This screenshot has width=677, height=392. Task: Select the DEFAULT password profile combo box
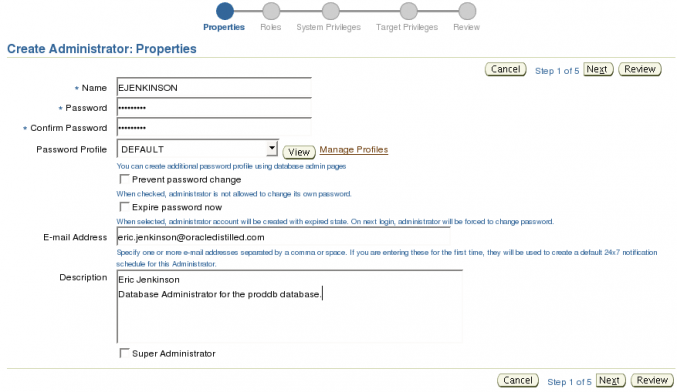click(197, 149)
